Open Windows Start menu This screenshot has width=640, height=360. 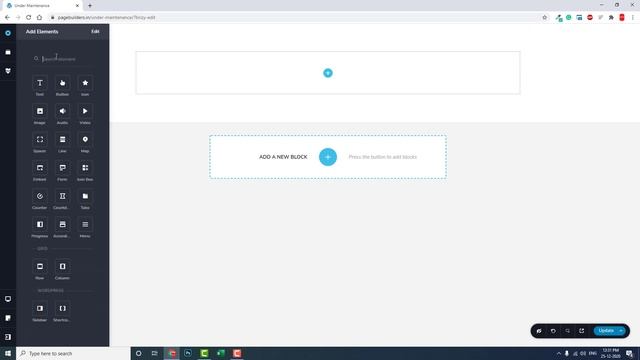click(8, 353)
